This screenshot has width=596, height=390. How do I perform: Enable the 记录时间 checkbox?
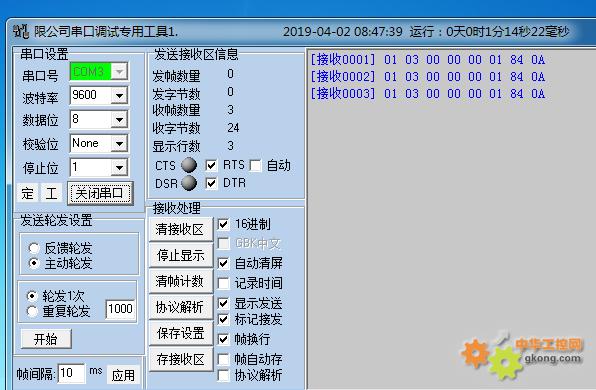point(224,283)
